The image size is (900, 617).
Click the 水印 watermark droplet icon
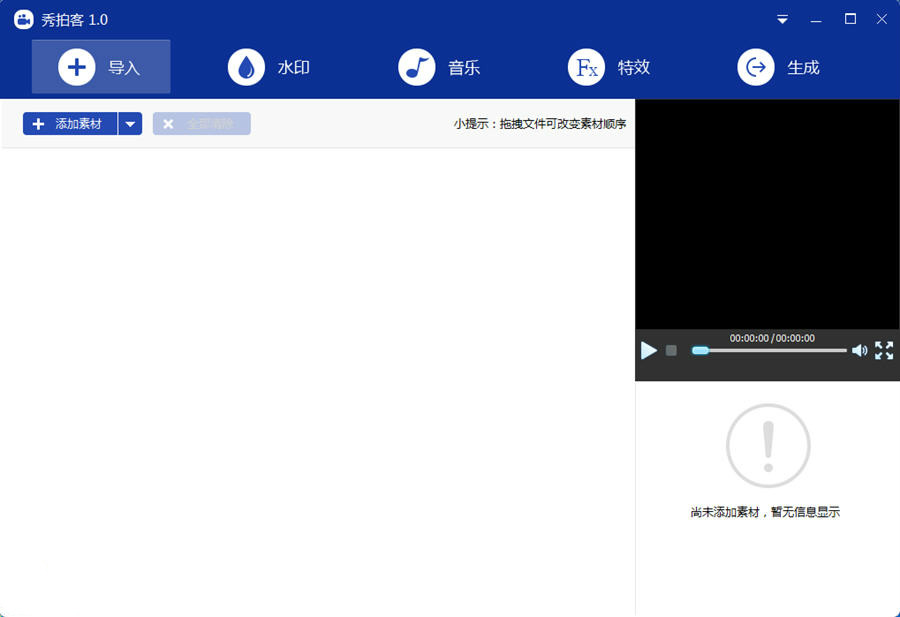point(247,67)
